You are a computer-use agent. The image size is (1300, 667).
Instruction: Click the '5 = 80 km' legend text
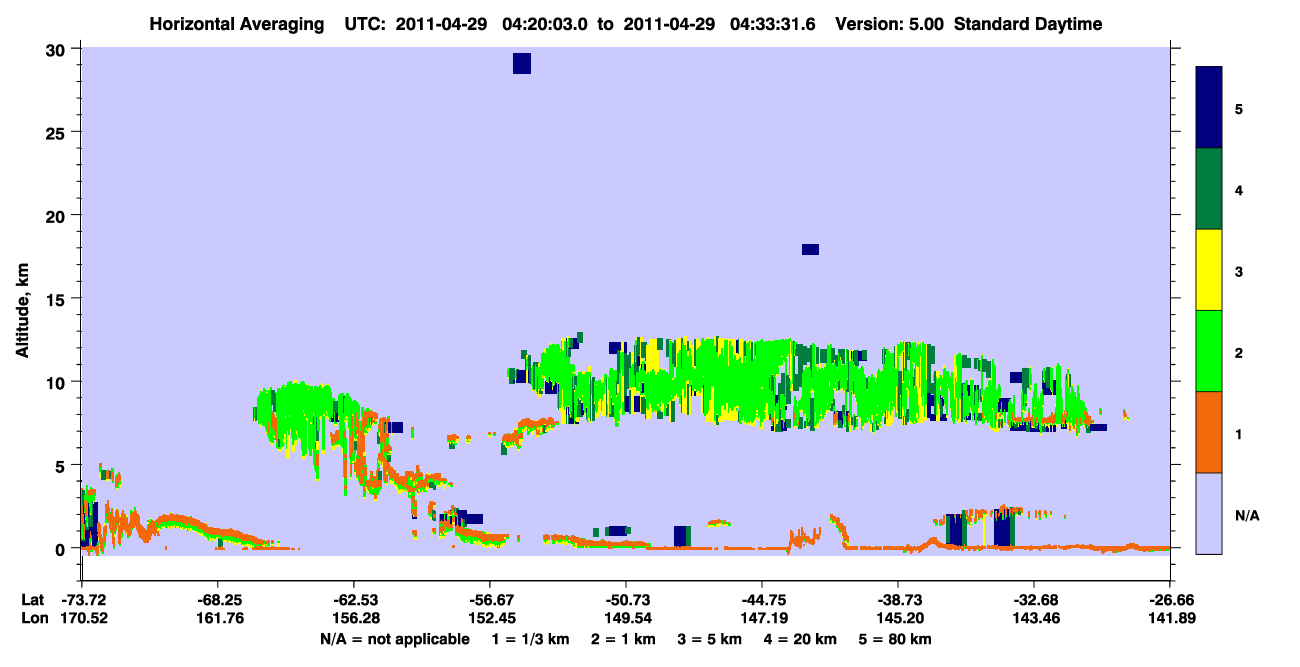click(896, 639)
